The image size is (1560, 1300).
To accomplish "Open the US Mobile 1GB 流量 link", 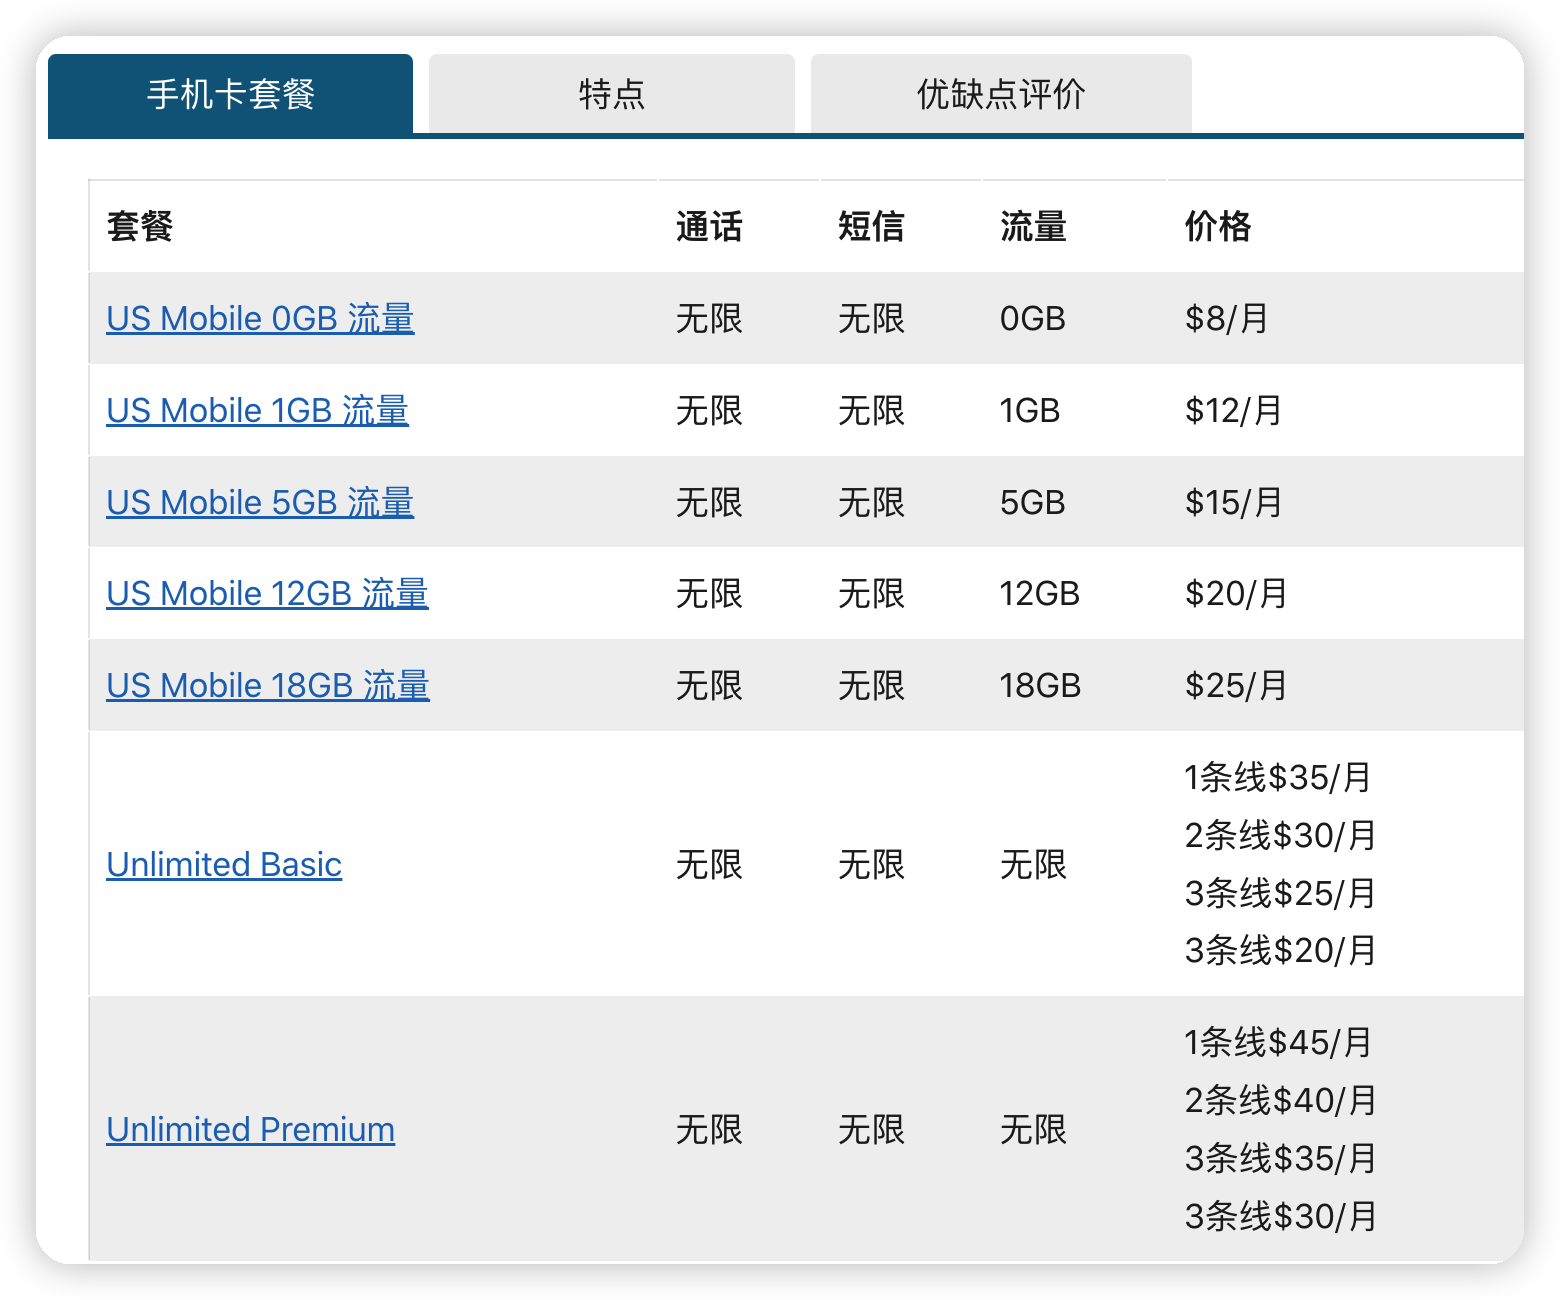I will 257,411.
